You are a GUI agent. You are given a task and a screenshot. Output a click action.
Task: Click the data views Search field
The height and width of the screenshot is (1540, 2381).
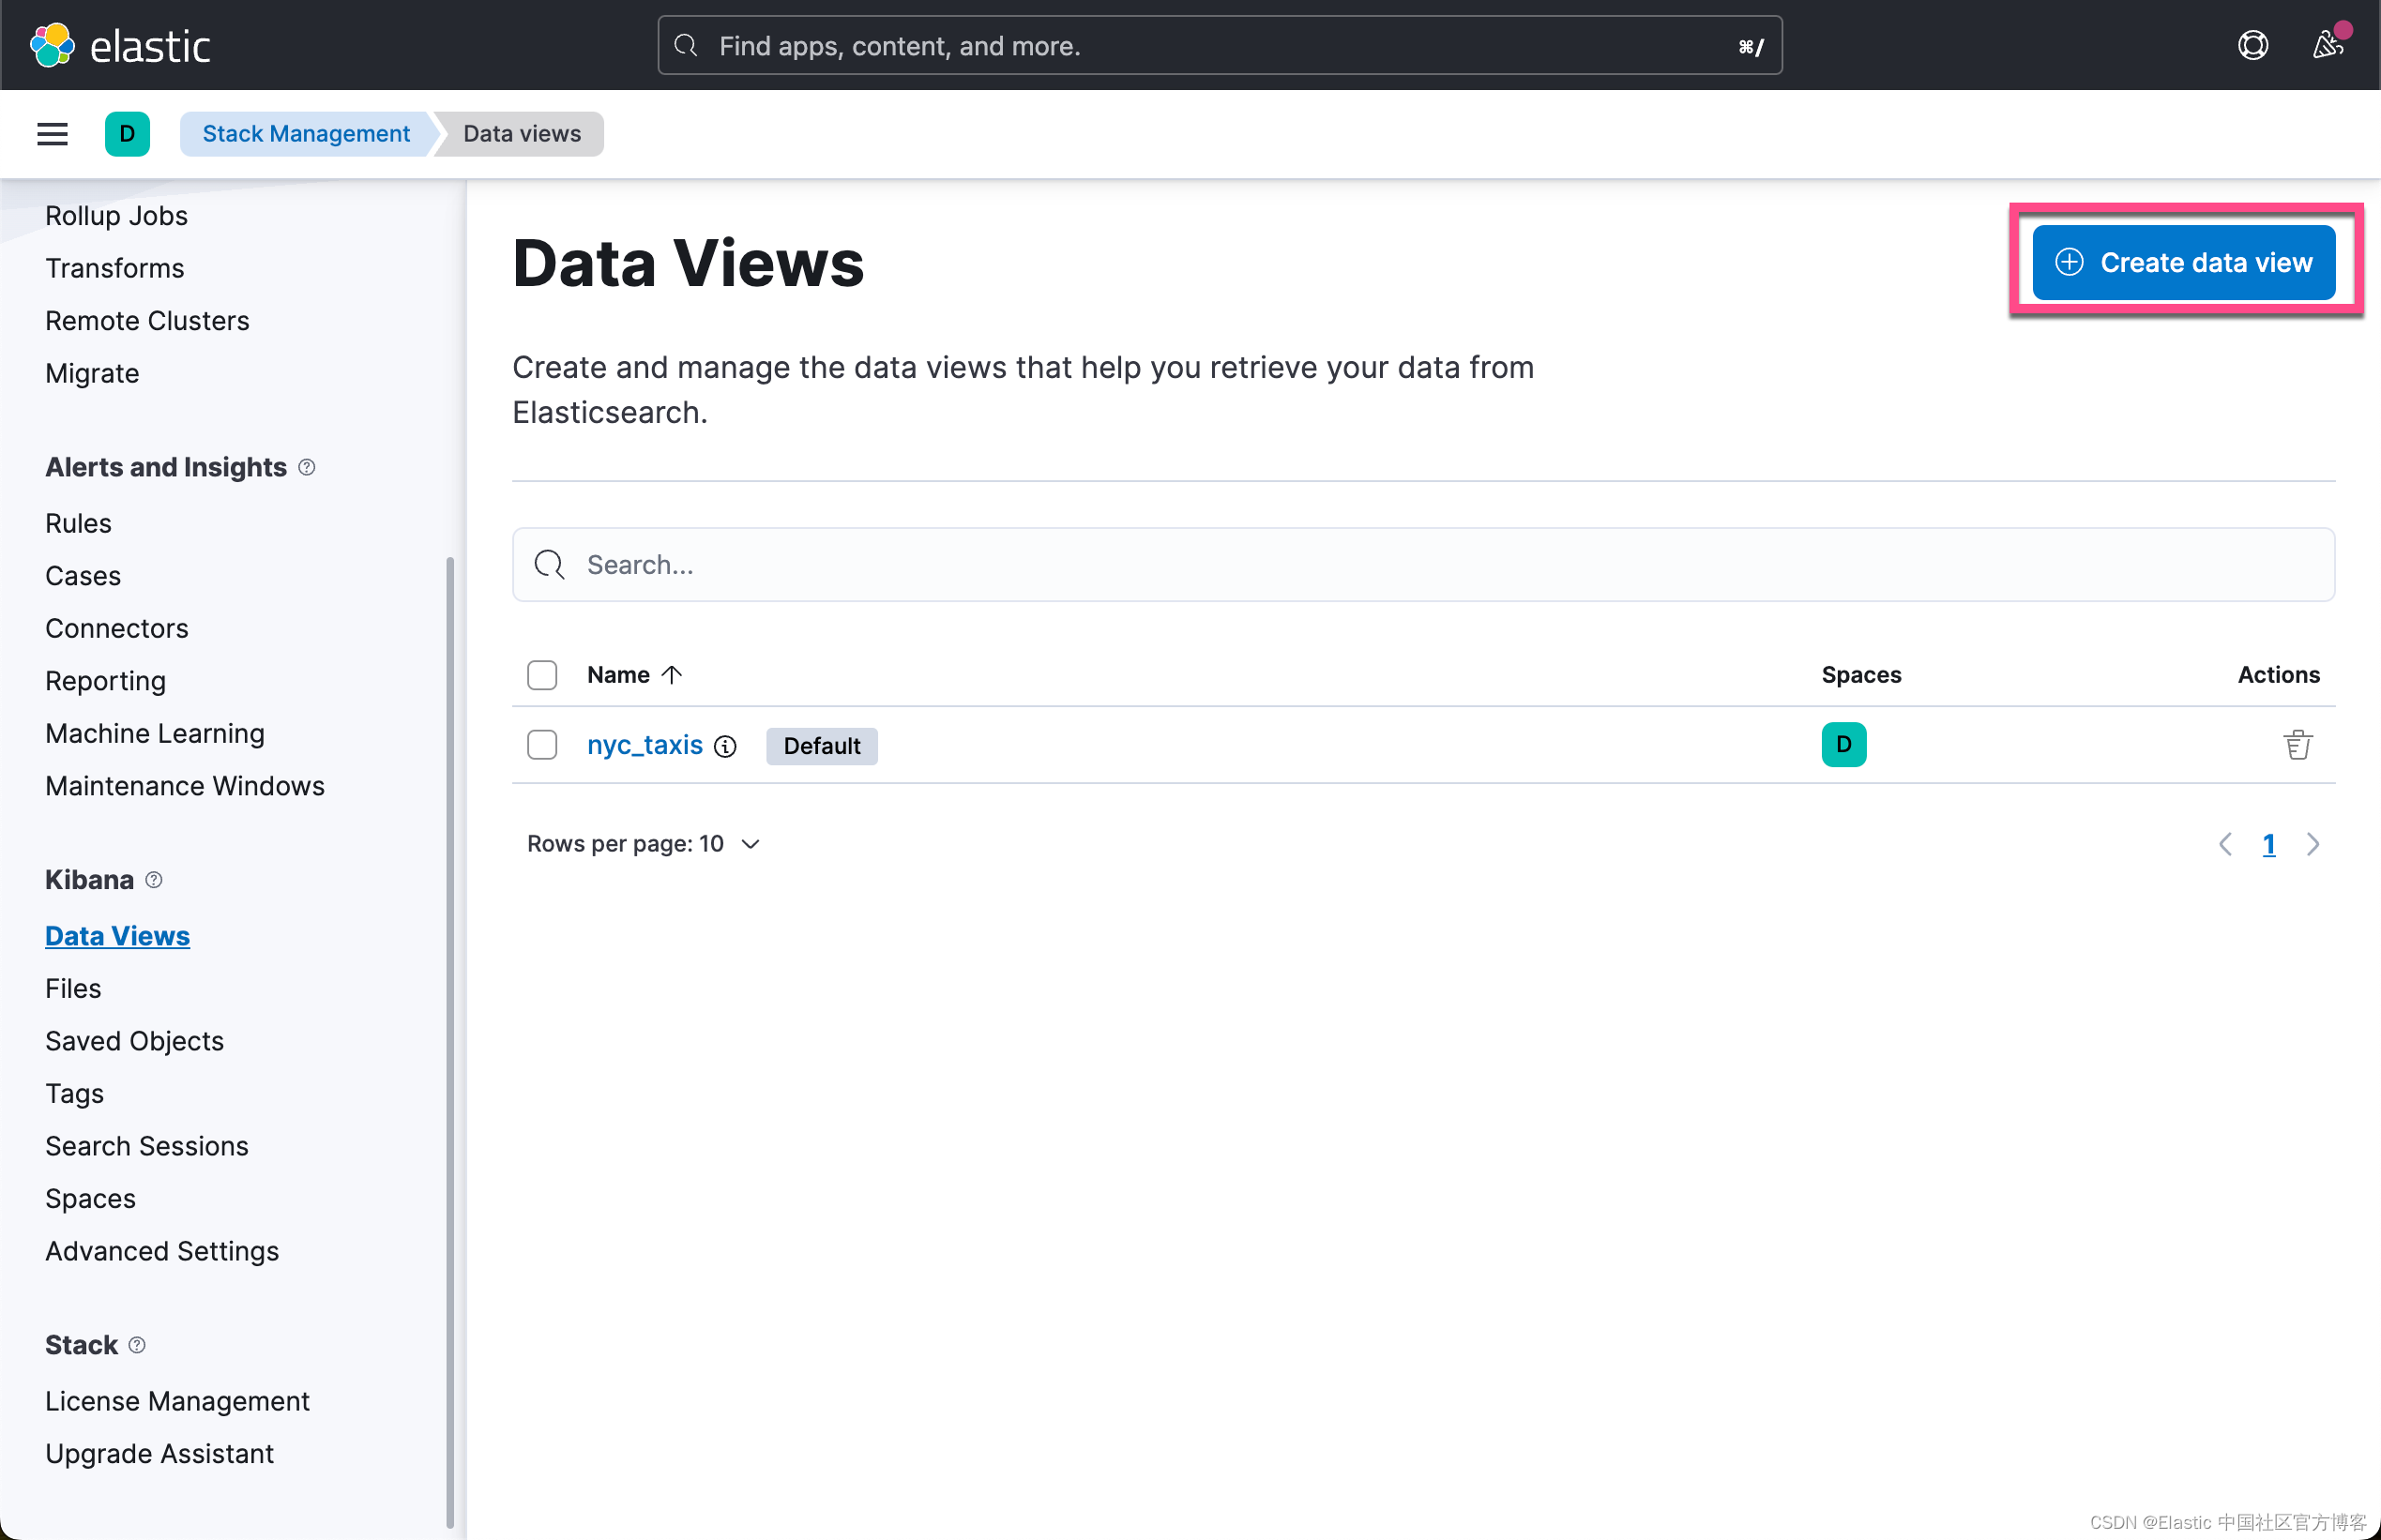(x=1422, y=565)
